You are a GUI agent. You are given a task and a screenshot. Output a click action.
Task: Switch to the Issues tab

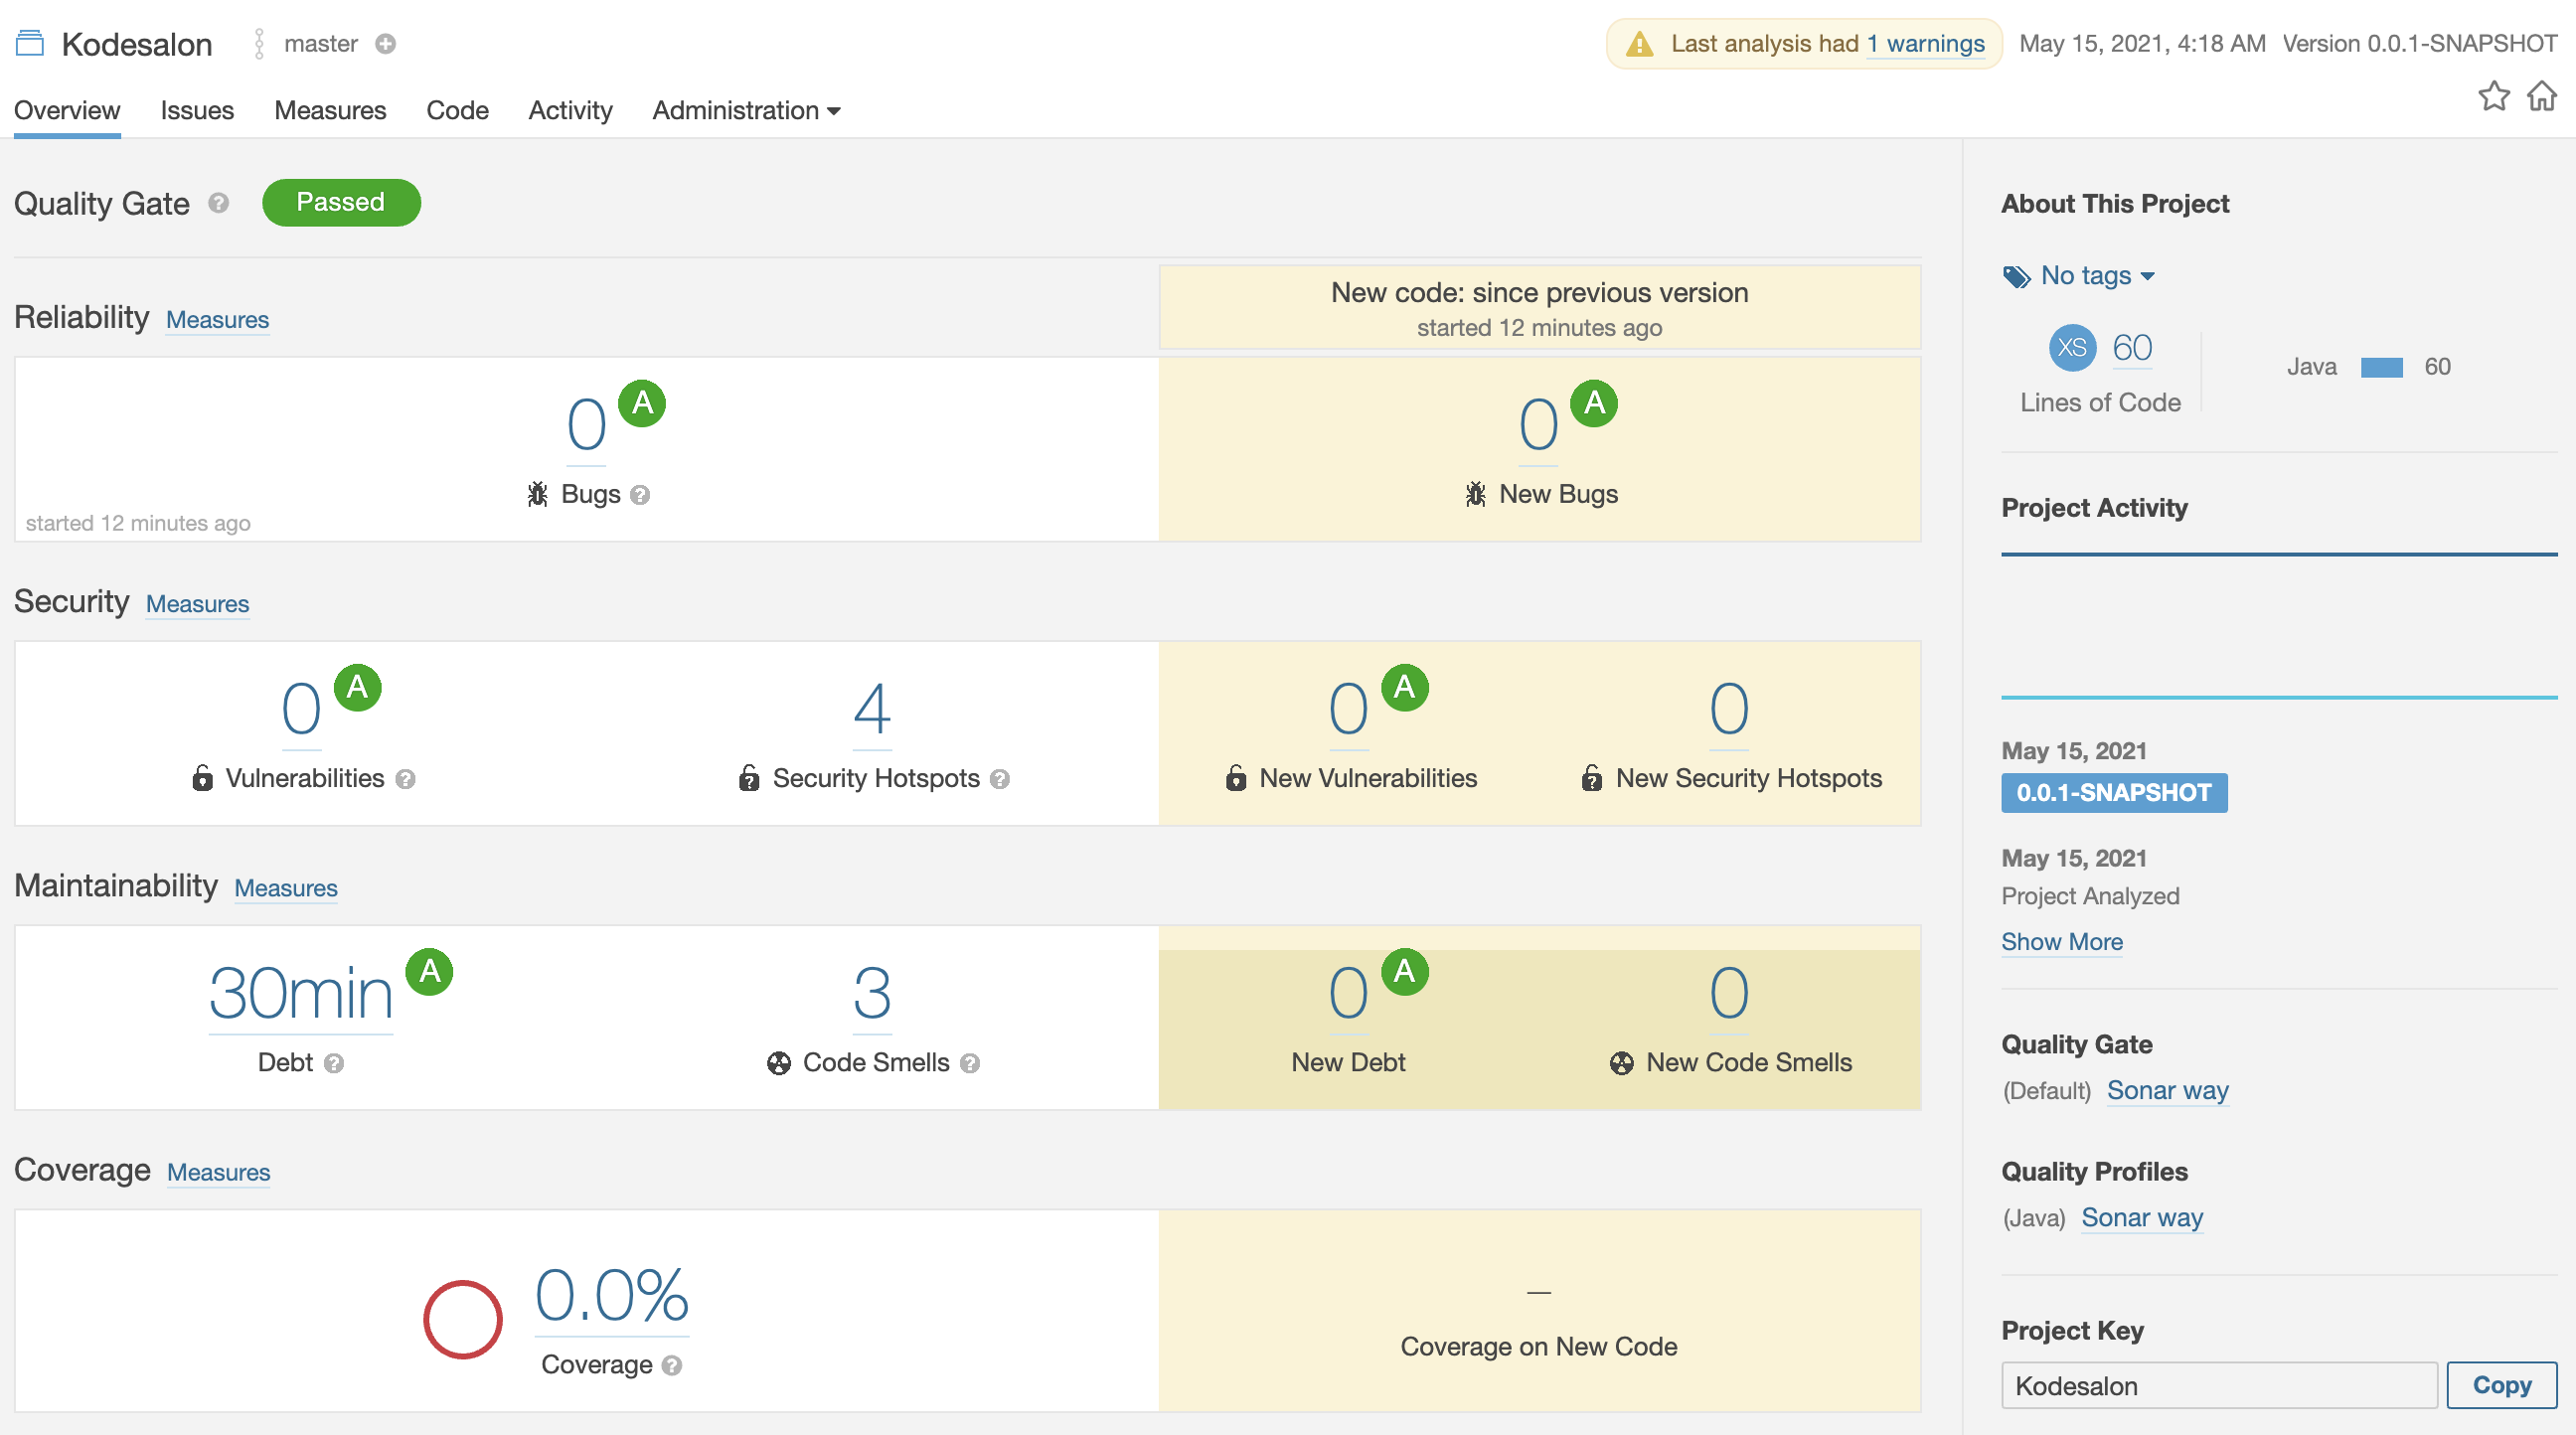196,110
